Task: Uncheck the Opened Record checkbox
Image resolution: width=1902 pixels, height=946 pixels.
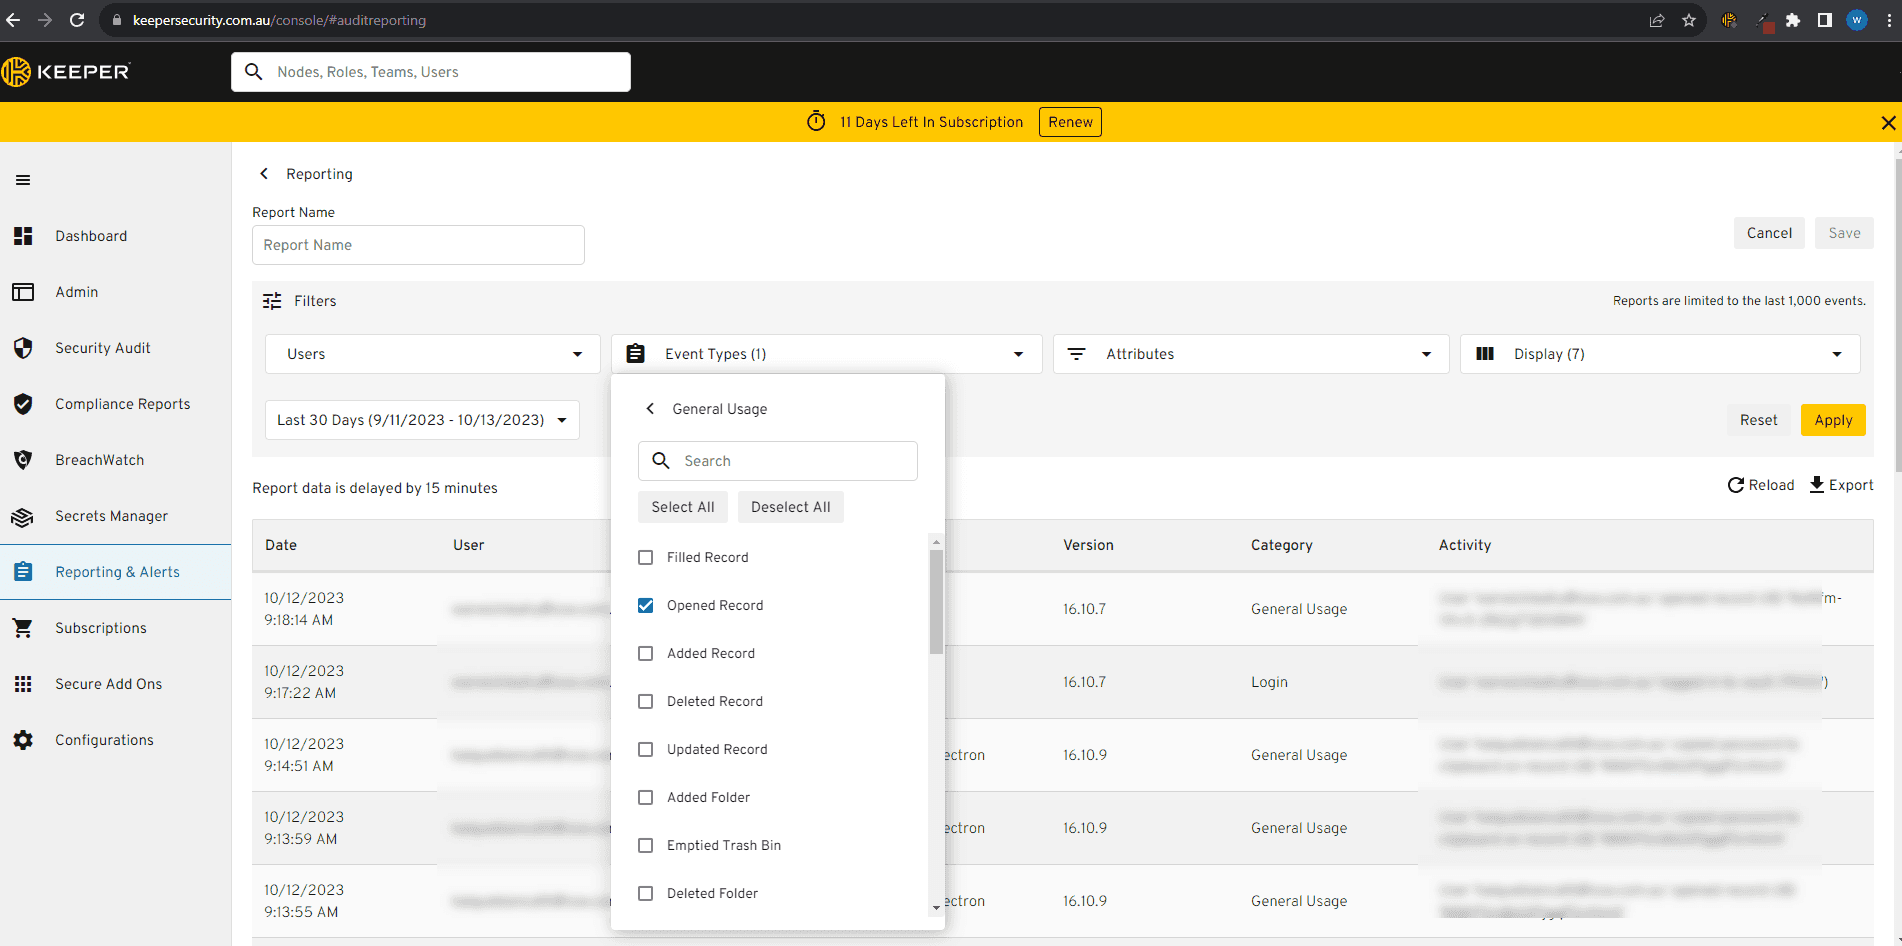Action: [646, 606]
